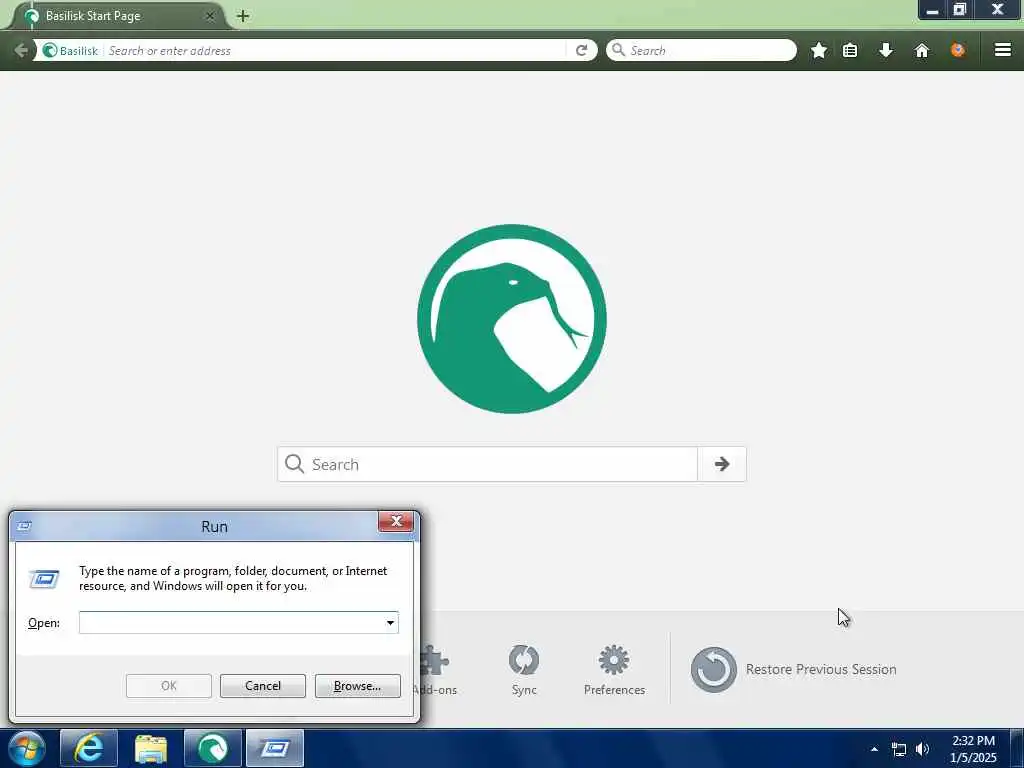Show bookmarks list icon in toolbar

coord(850,50)
